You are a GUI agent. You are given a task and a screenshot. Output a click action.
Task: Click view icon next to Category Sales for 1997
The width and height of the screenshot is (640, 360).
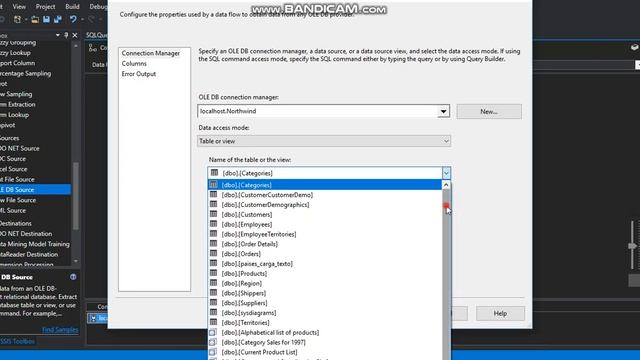coord(213,342)
